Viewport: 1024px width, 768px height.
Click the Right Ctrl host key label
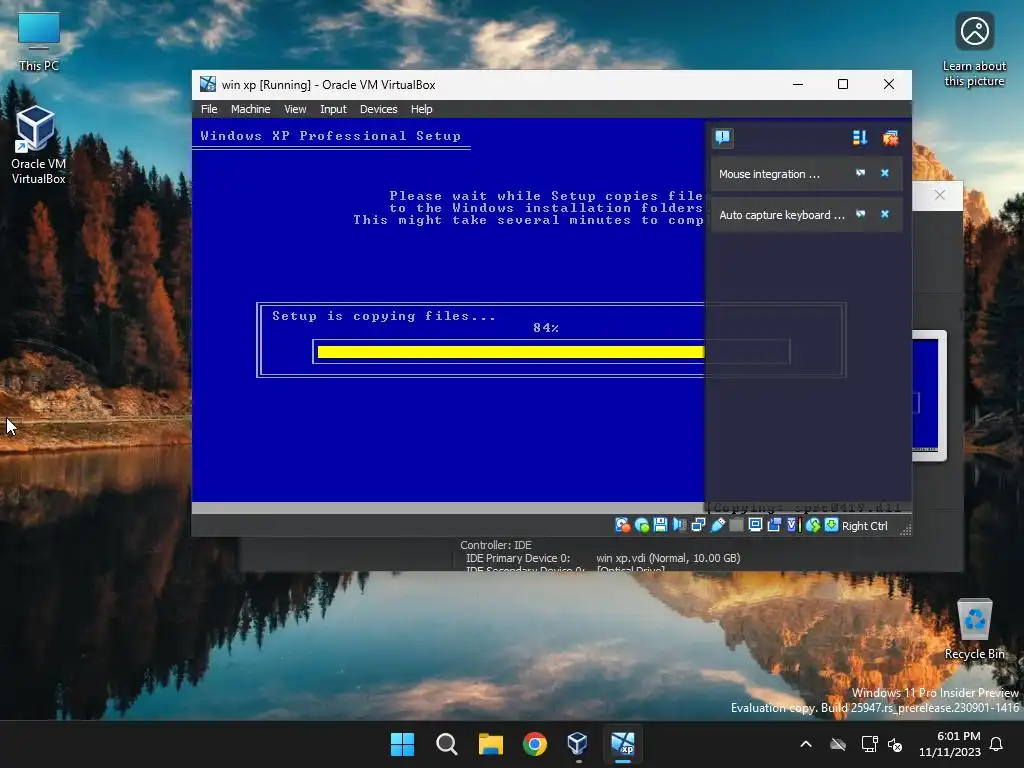(x=865, y=526)
